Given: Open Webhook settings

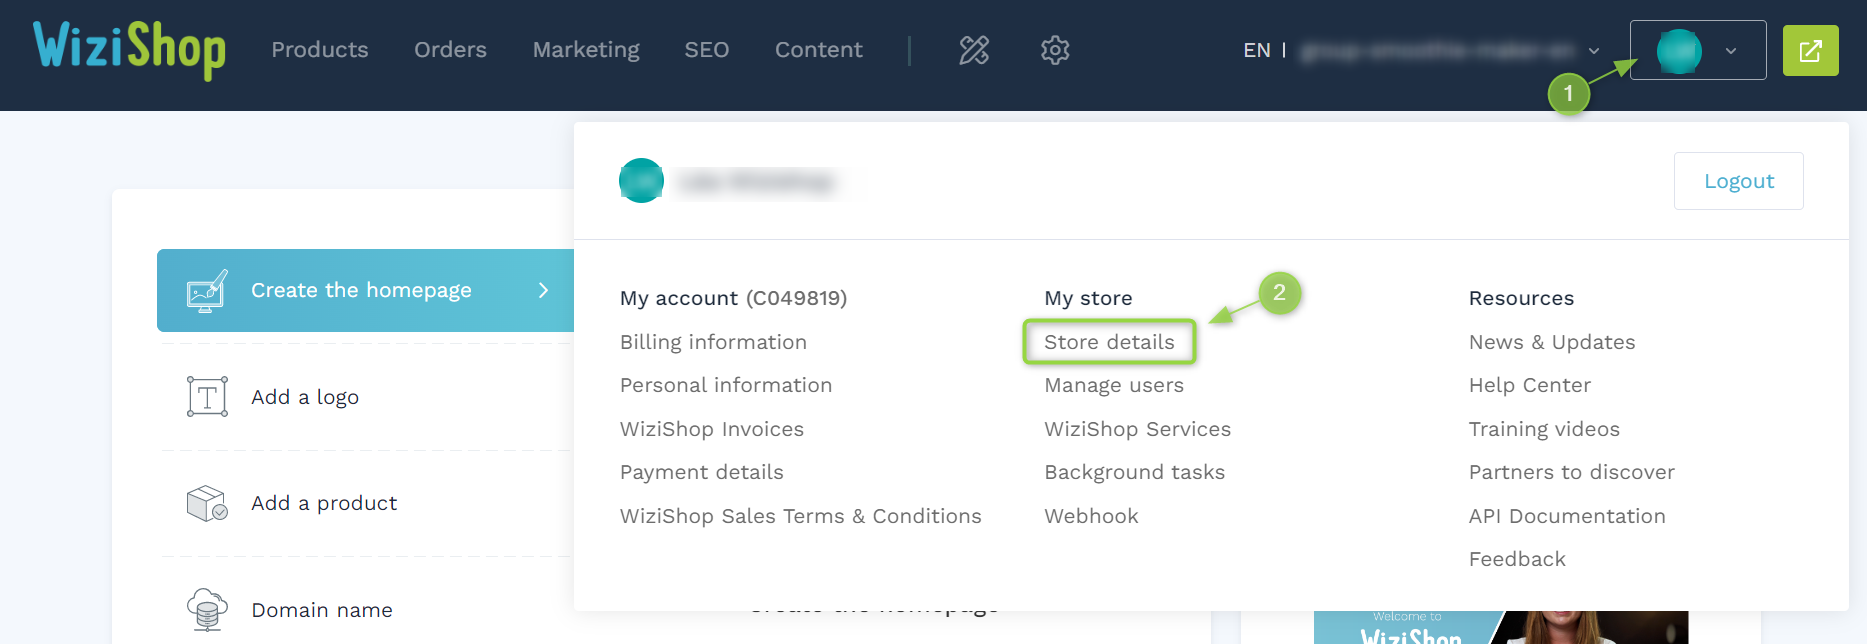Looking at the screenshot, I should point(1092,516).
